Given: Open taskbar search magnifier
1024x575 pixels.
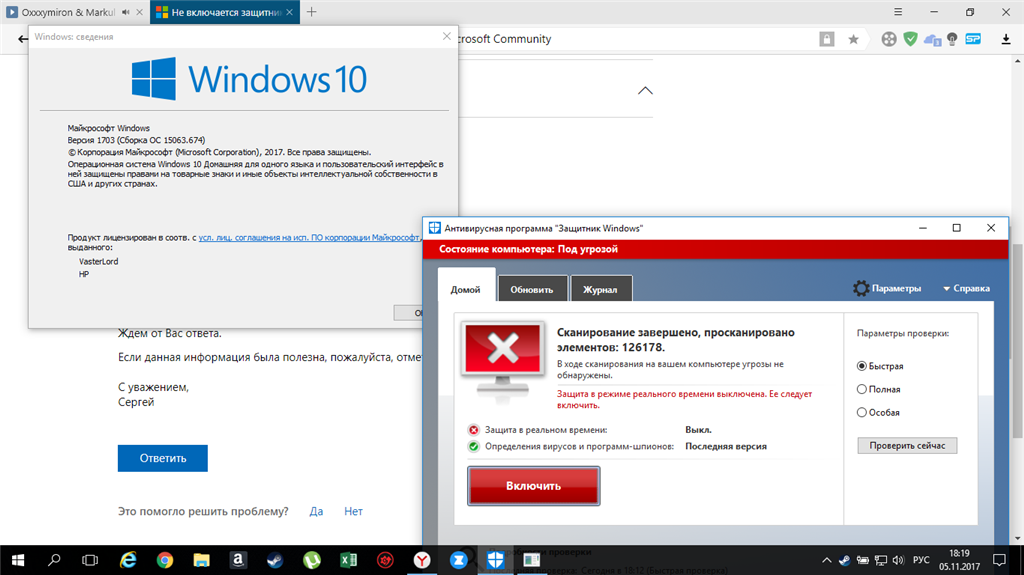Looking at the screenshot, I should (x=54, y=560).
